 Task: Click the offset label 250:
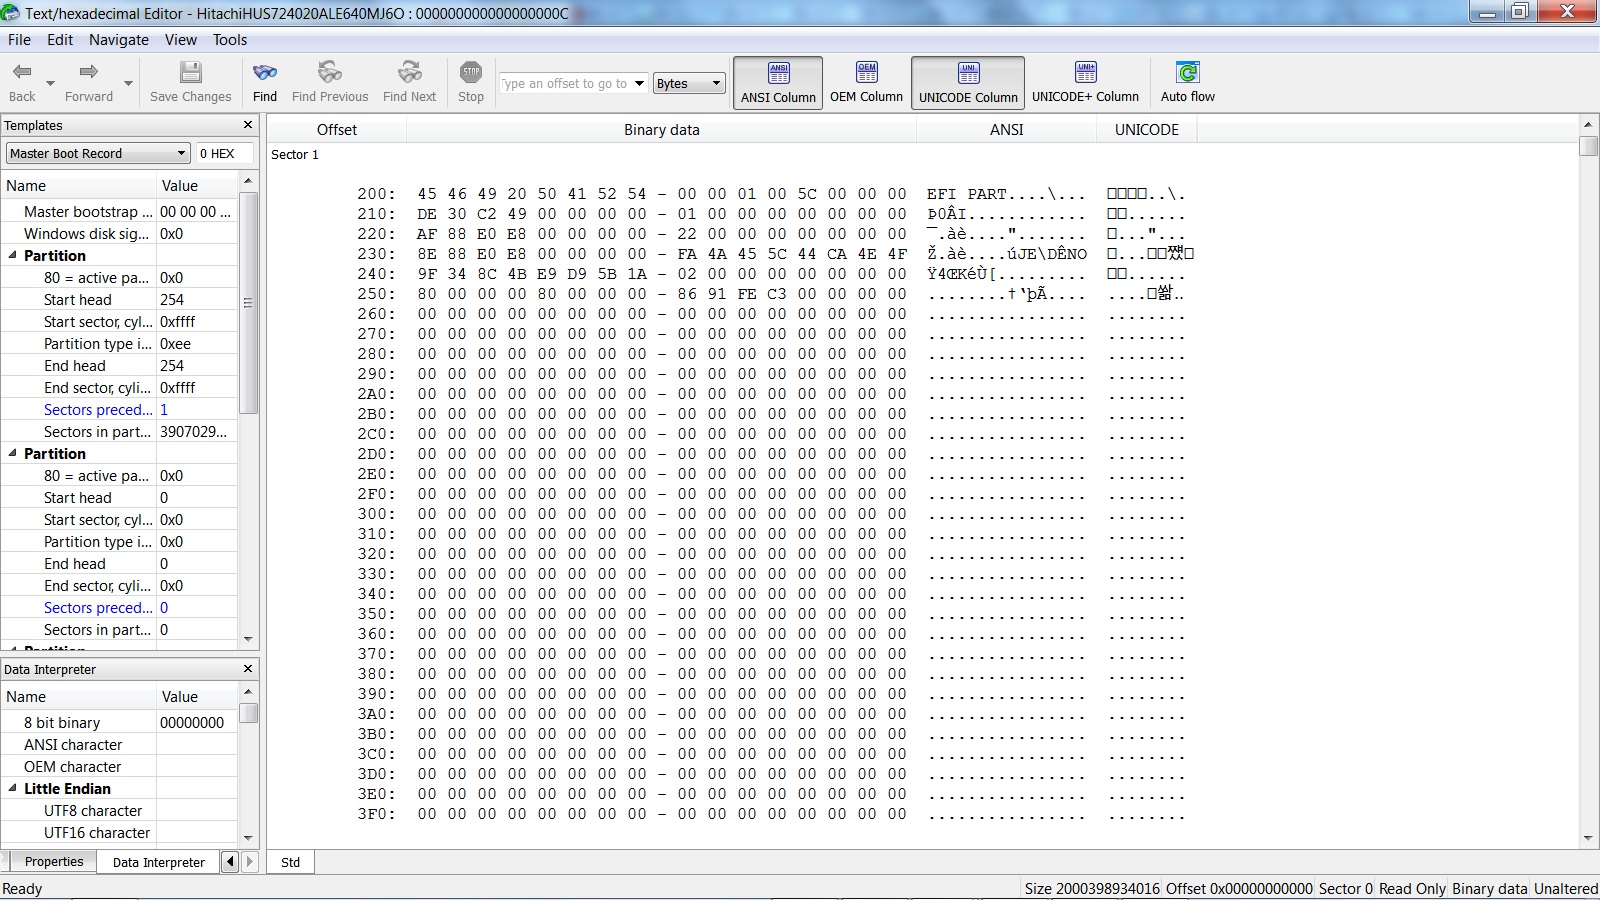click(x=376, y=294)
